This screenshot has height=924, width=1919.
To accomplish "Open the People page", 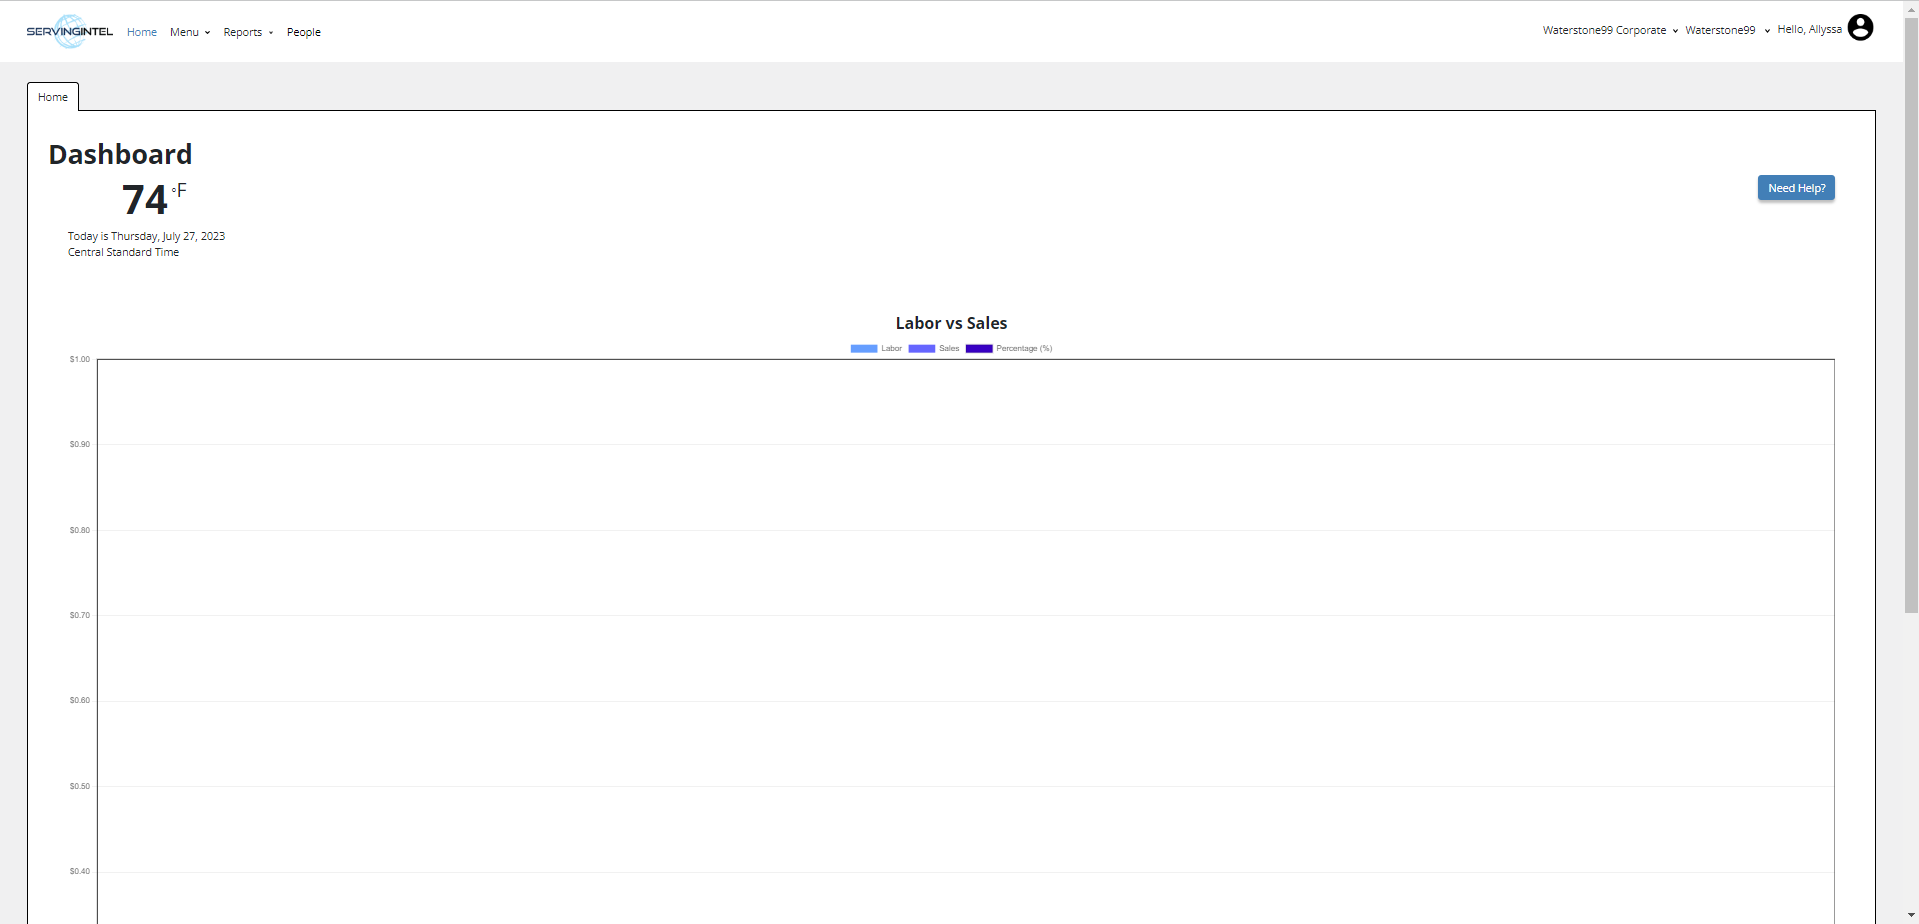I will 303,32.
